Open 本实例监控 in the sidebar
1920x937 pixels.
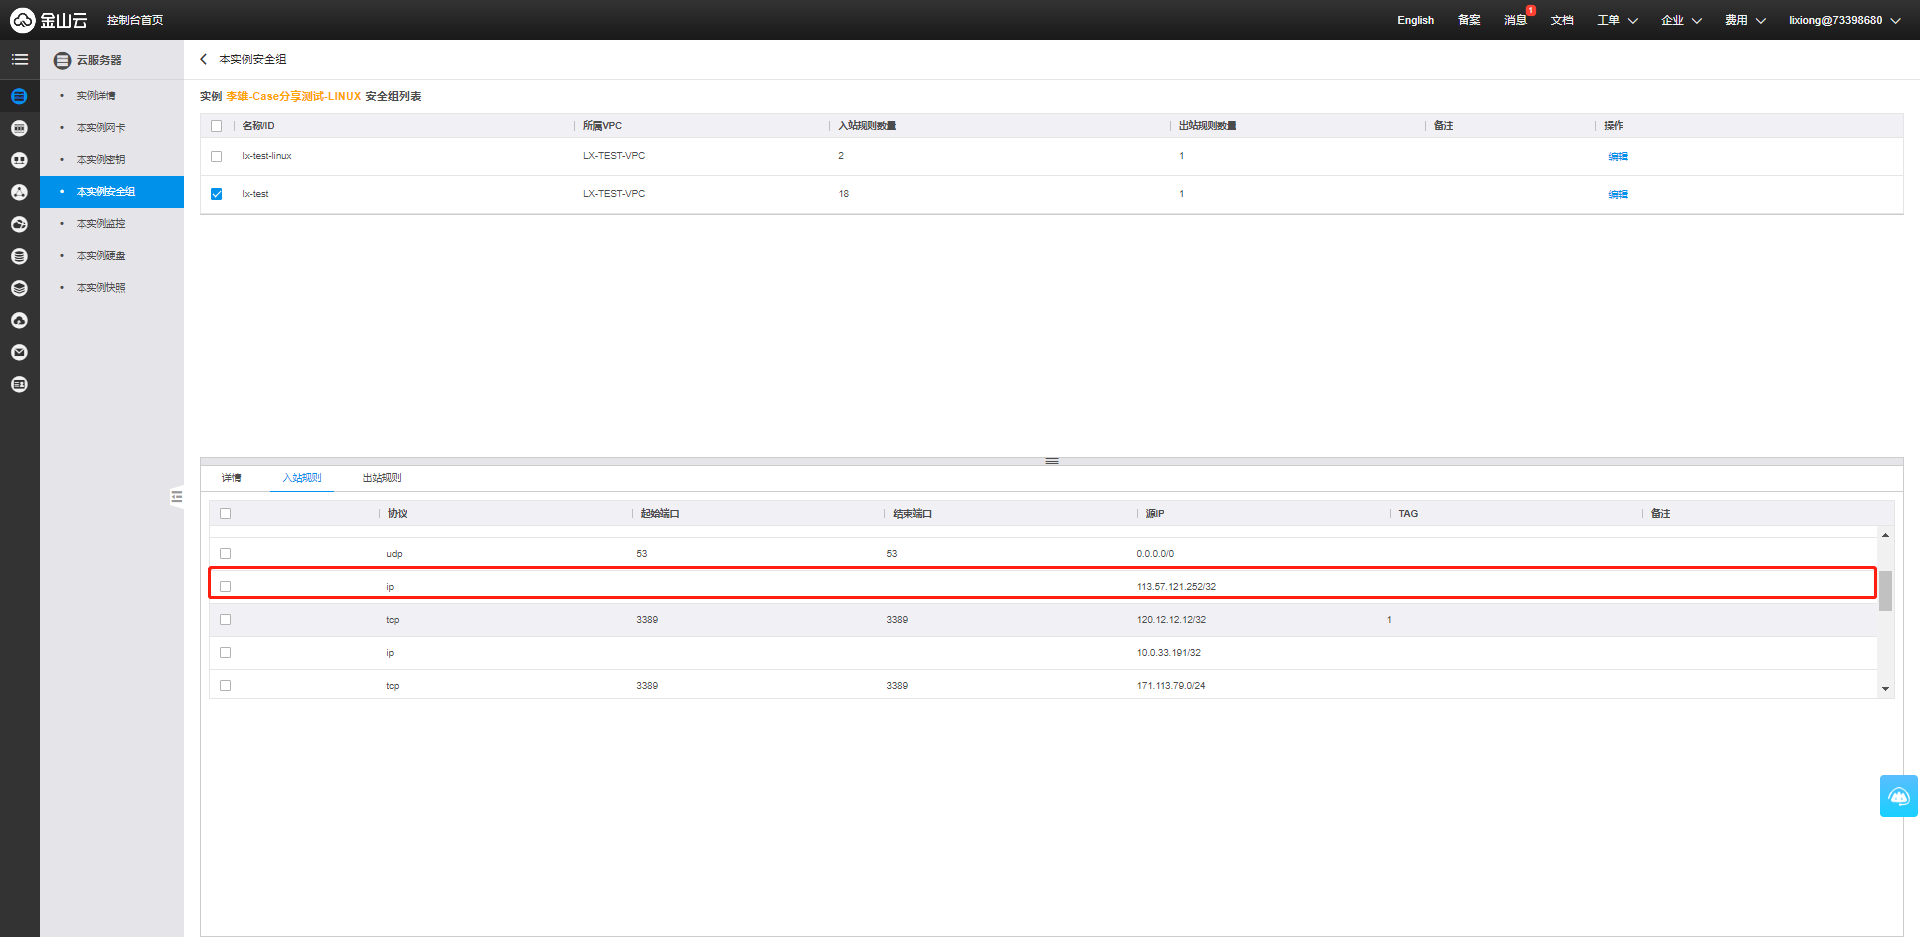[x=101, y=224]
